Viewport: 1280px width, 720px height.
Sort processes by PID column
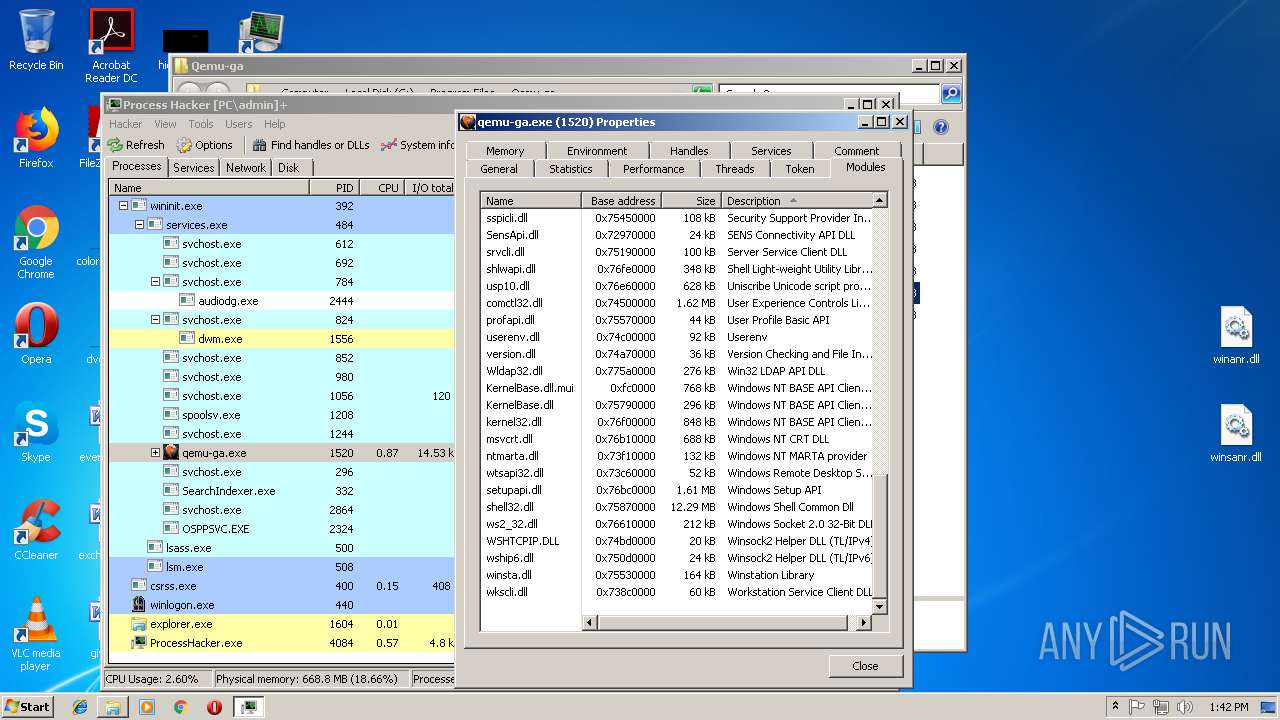click(335, 188)
